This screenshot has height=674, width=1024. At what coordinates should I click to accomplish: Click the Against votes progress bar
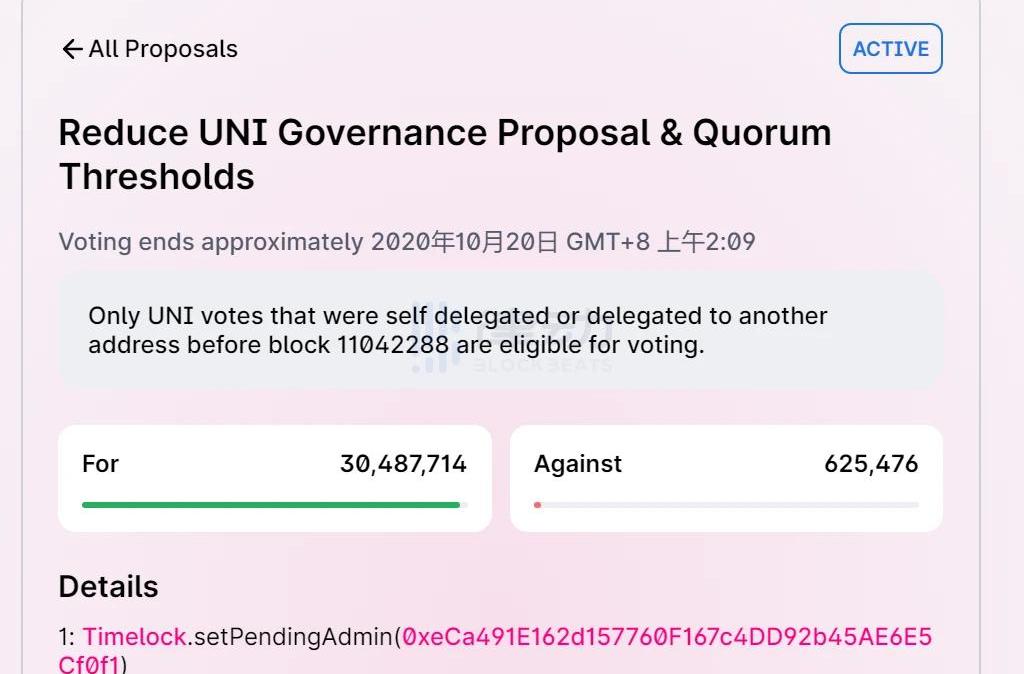tap(726, 505)
